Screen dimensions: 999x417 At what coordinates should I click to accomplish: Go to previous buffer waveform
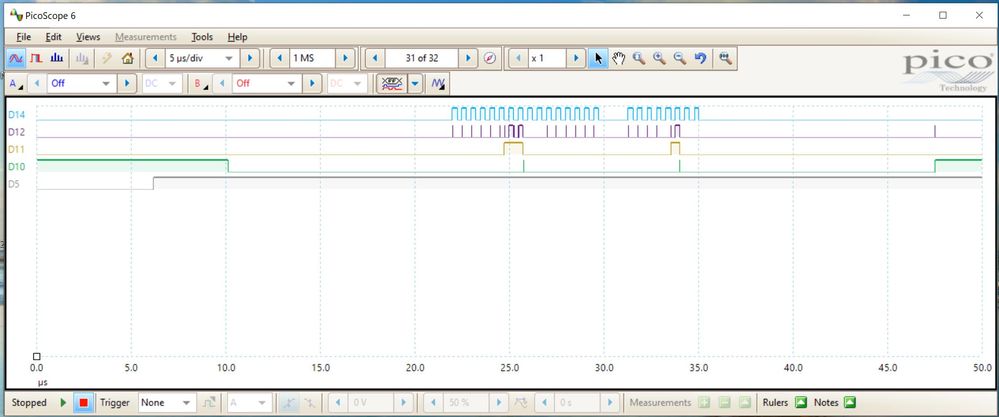(x=375, y=59)
